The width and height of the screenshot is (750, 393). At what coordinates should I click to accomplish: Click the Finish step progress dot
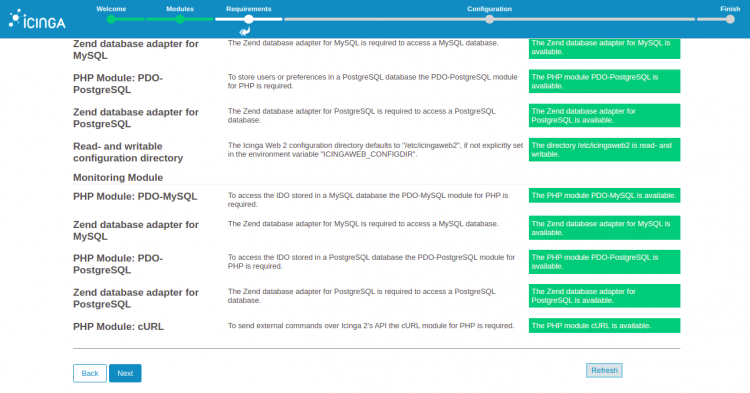point(730,19)
